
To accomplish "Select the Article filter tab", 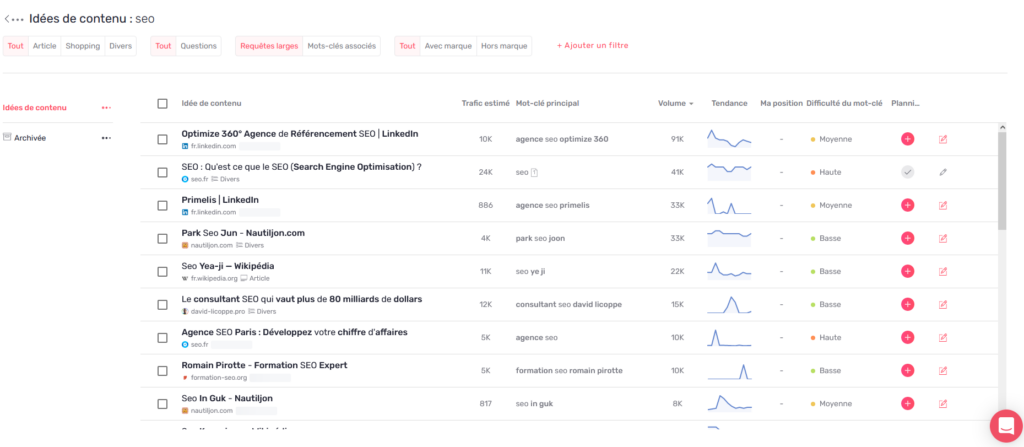I will [44, 46].
